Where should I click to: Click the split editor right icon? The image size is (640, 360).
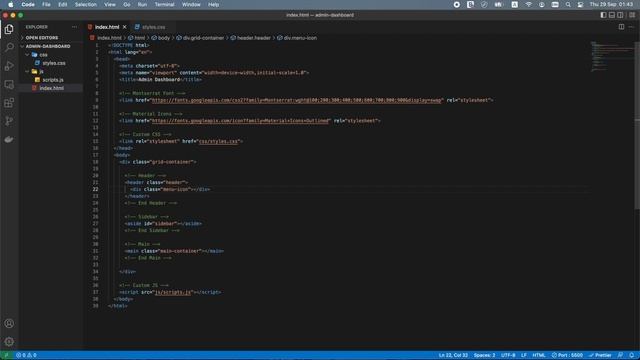[x=621, y=27]
